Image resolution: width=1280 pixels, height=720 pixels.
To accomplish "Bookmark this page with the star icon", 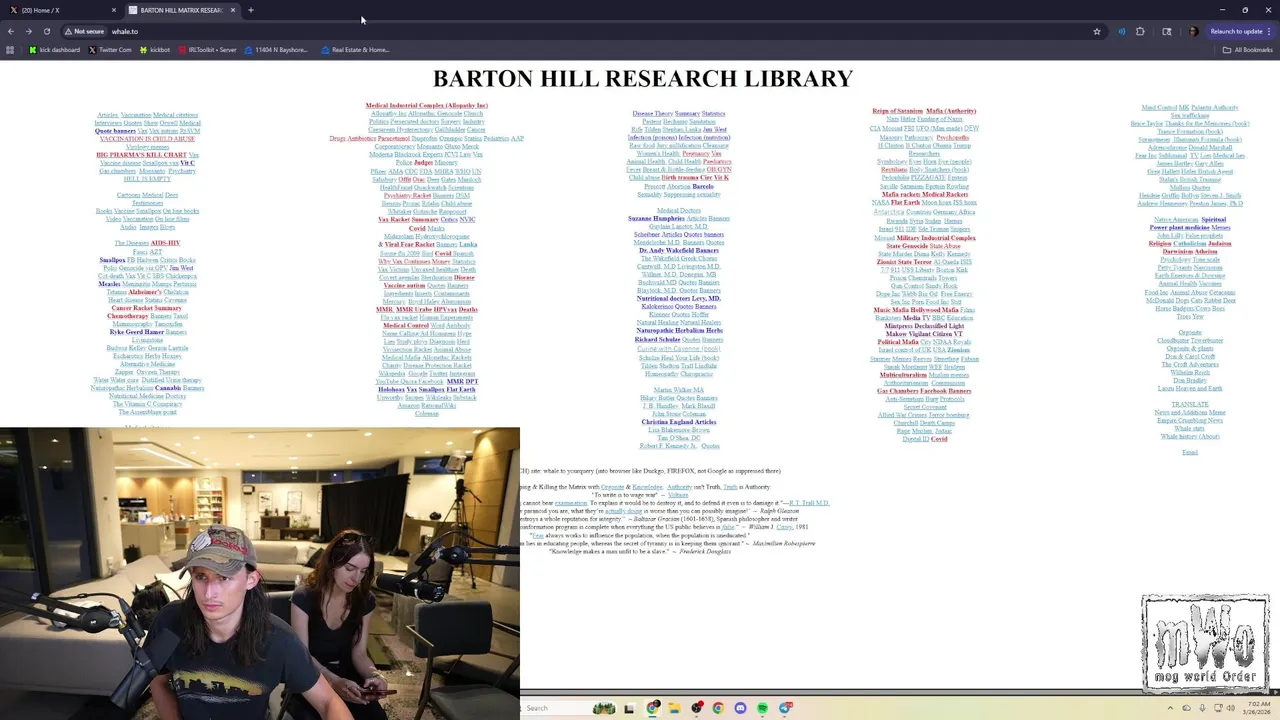I will tap(1097, 31).
